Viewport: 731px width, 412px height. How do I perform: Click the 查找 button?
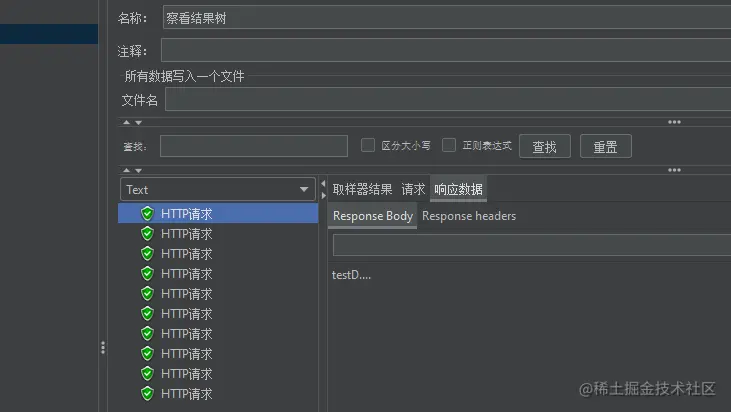pyautogui.click(x=545, y=146)
